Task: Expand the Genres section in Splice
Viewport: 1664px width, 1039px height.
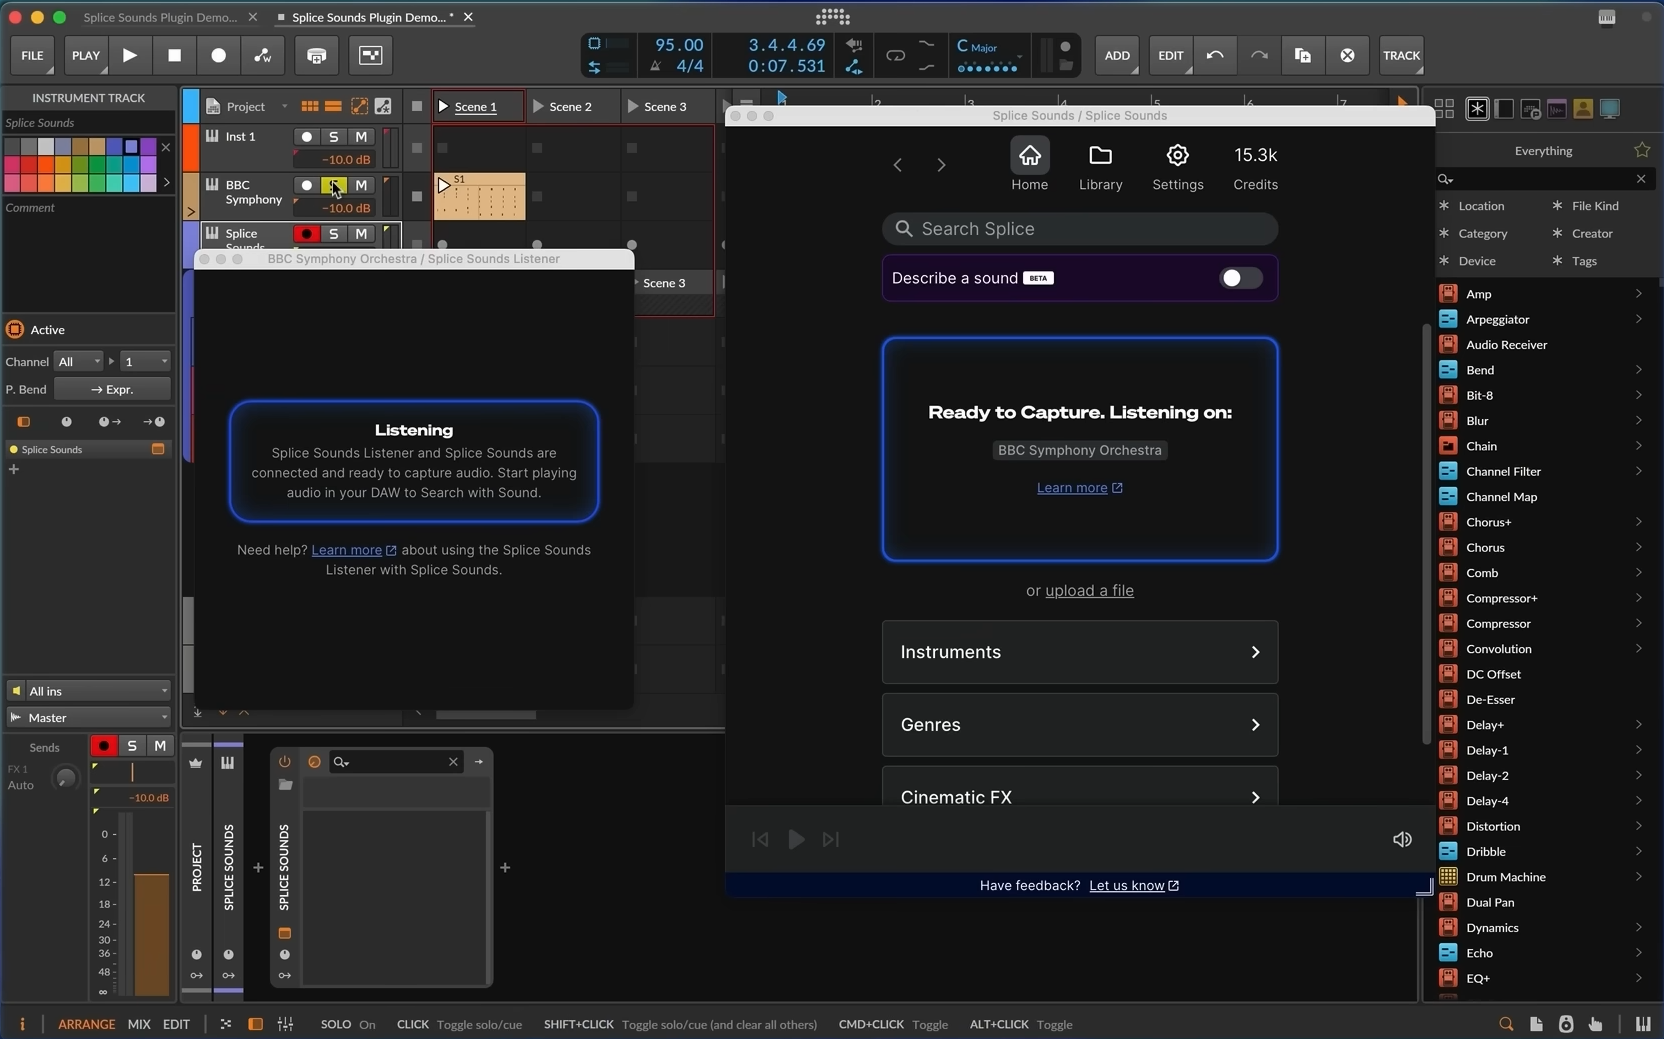Action: [x=1080, y=725]
